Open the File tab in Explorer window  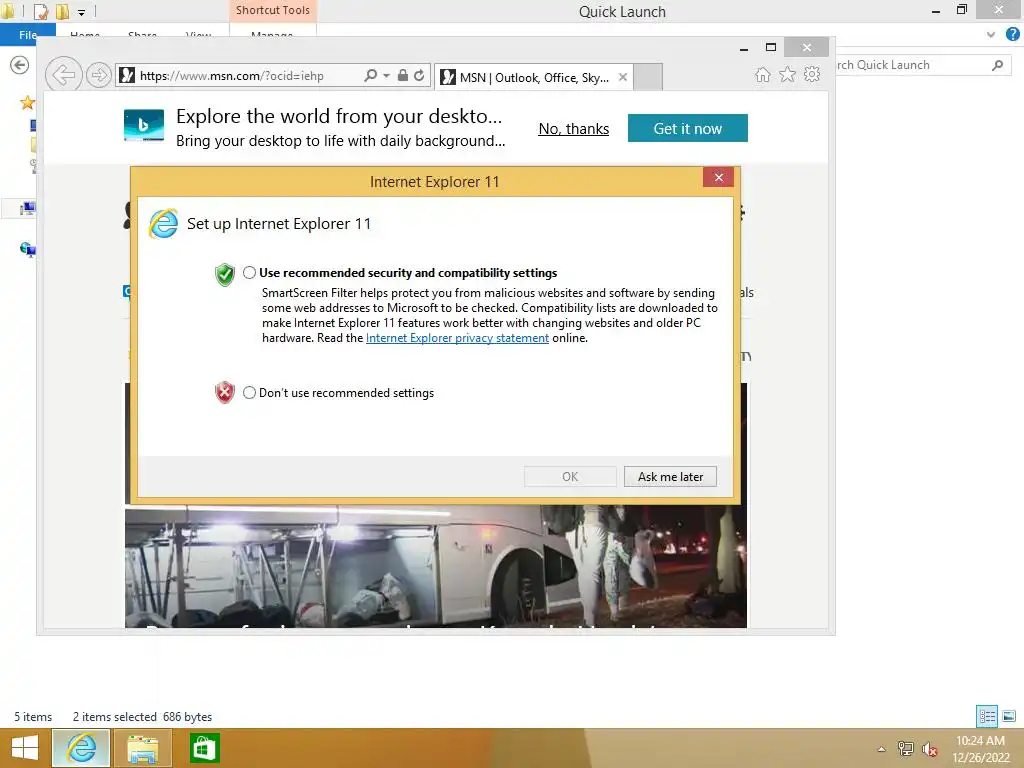(x=27, y=35)
